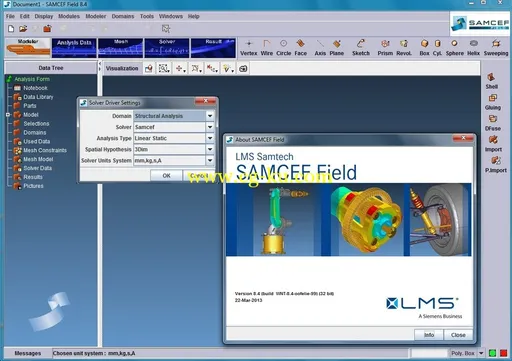Image resolution: width=512 pixels, height=361 pixels.
Task: Switch to the Mesh module tab
Action: (x=120, y=48)
